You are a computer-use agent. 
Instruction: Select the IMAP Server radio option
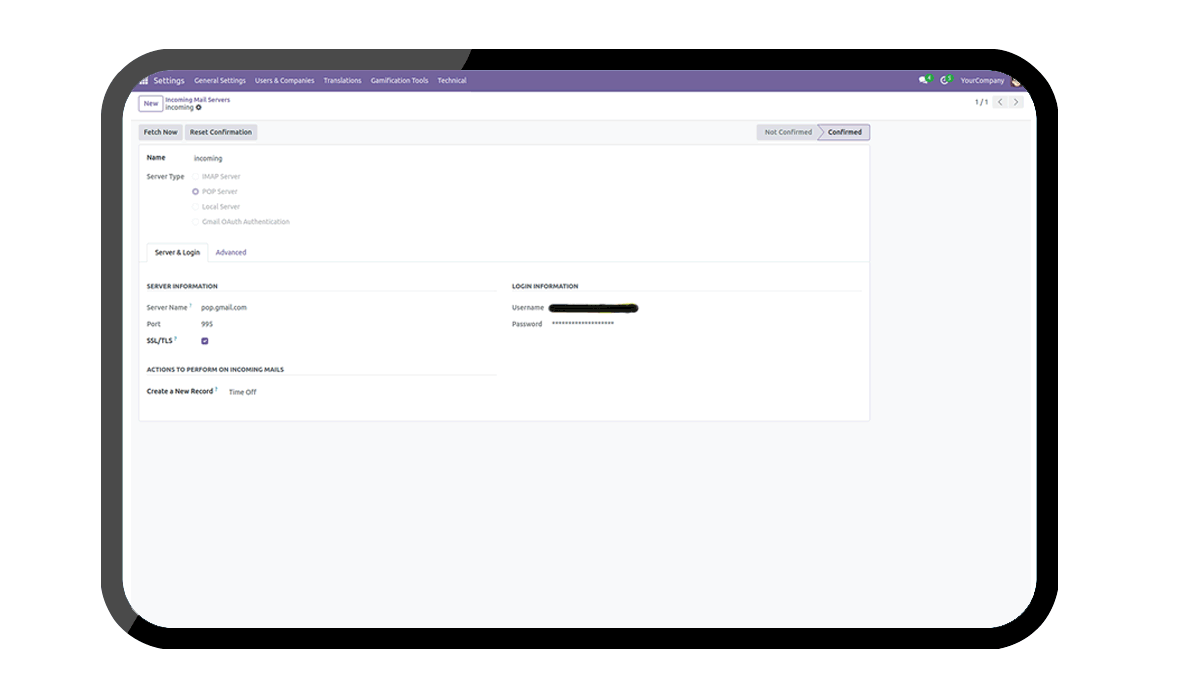196,177
